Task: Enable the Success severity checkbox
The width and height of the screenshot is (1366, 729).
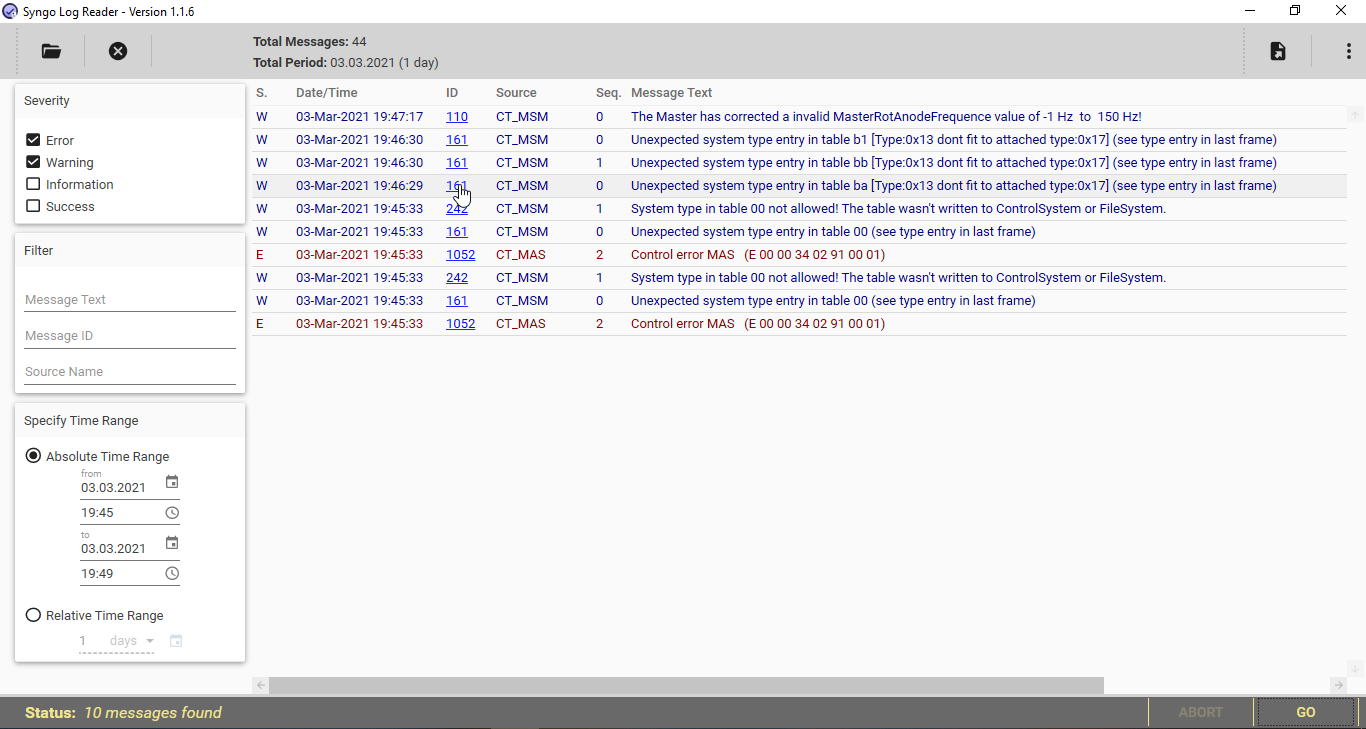Action: (33, 206)
